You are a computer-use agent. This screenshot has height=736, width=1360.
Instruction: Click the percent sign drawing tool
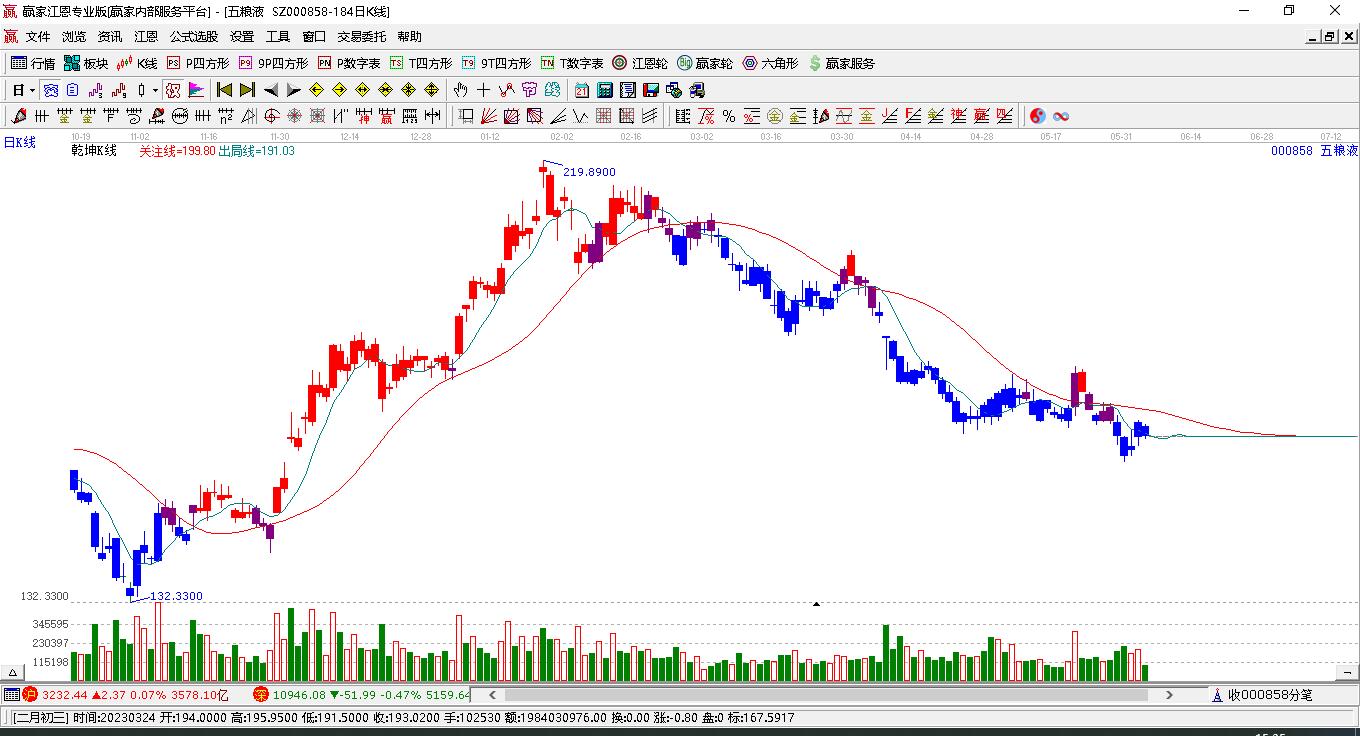(x=729, y=116)
